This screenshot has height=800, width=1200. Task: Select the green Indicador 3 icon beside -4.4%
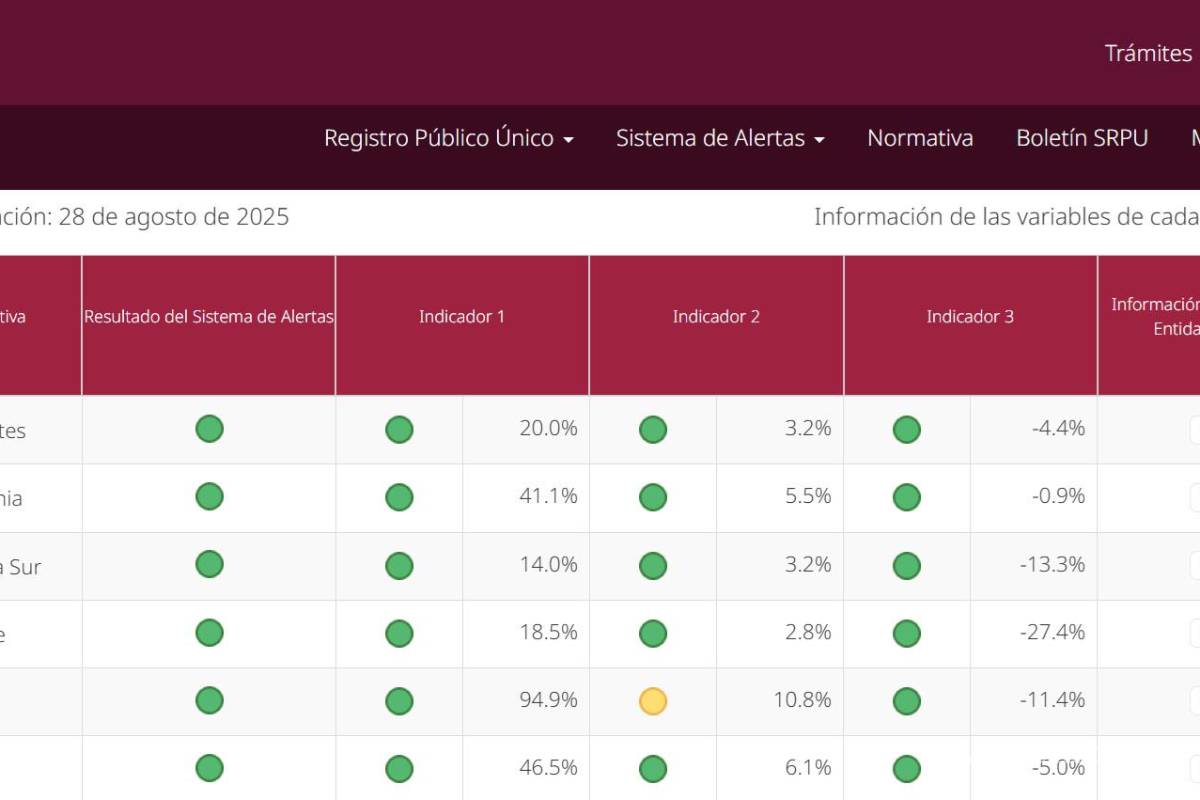pos(907,428)
